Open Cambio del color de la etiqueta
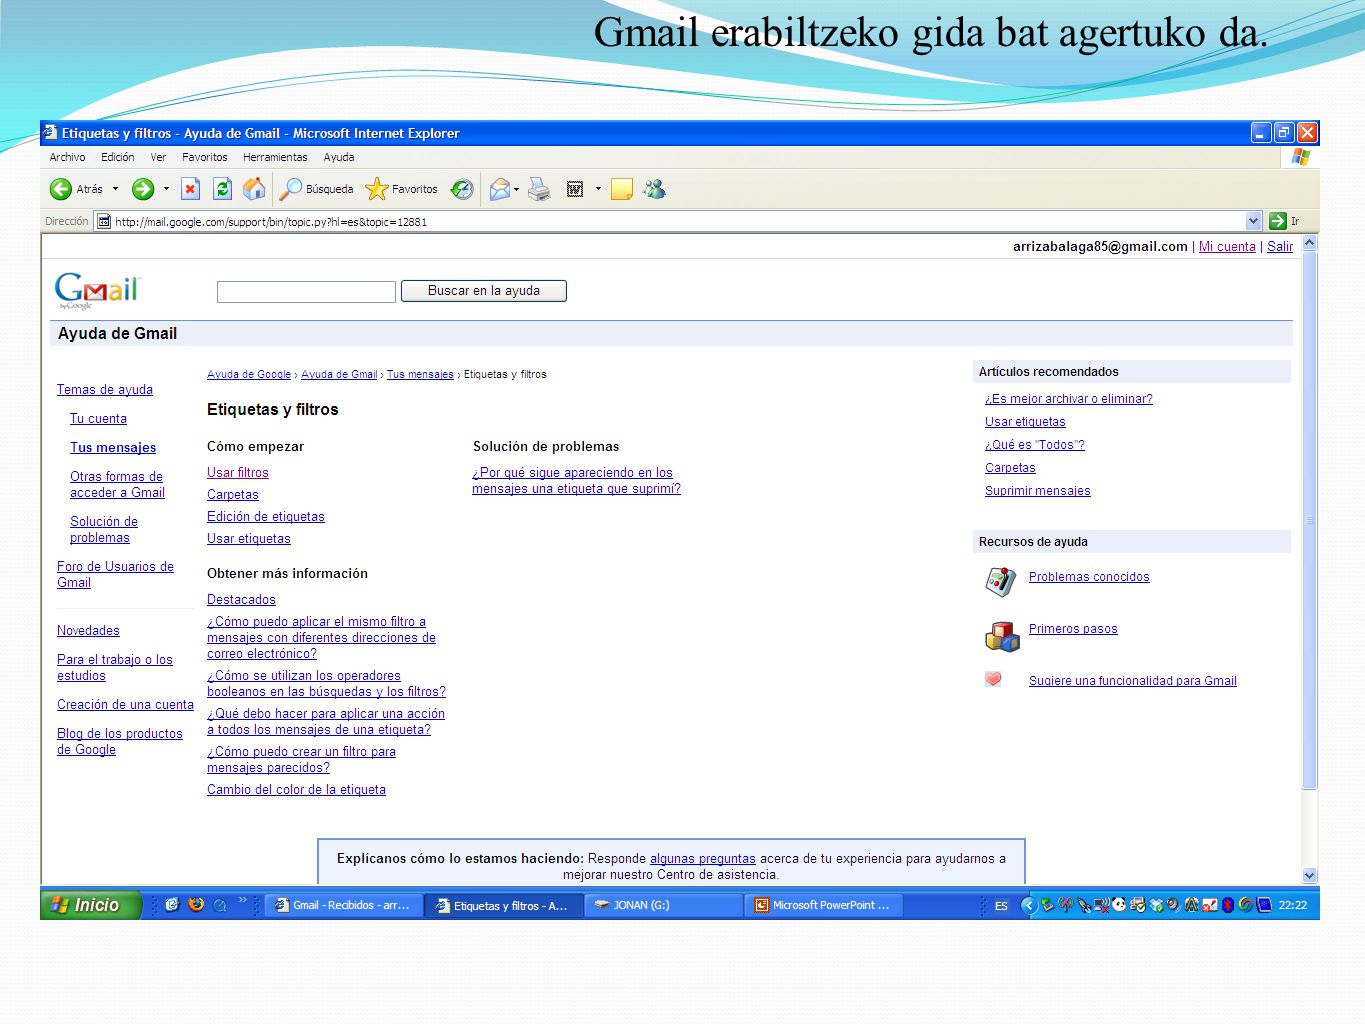1365x1024 pixels. [x=296, y=789]
